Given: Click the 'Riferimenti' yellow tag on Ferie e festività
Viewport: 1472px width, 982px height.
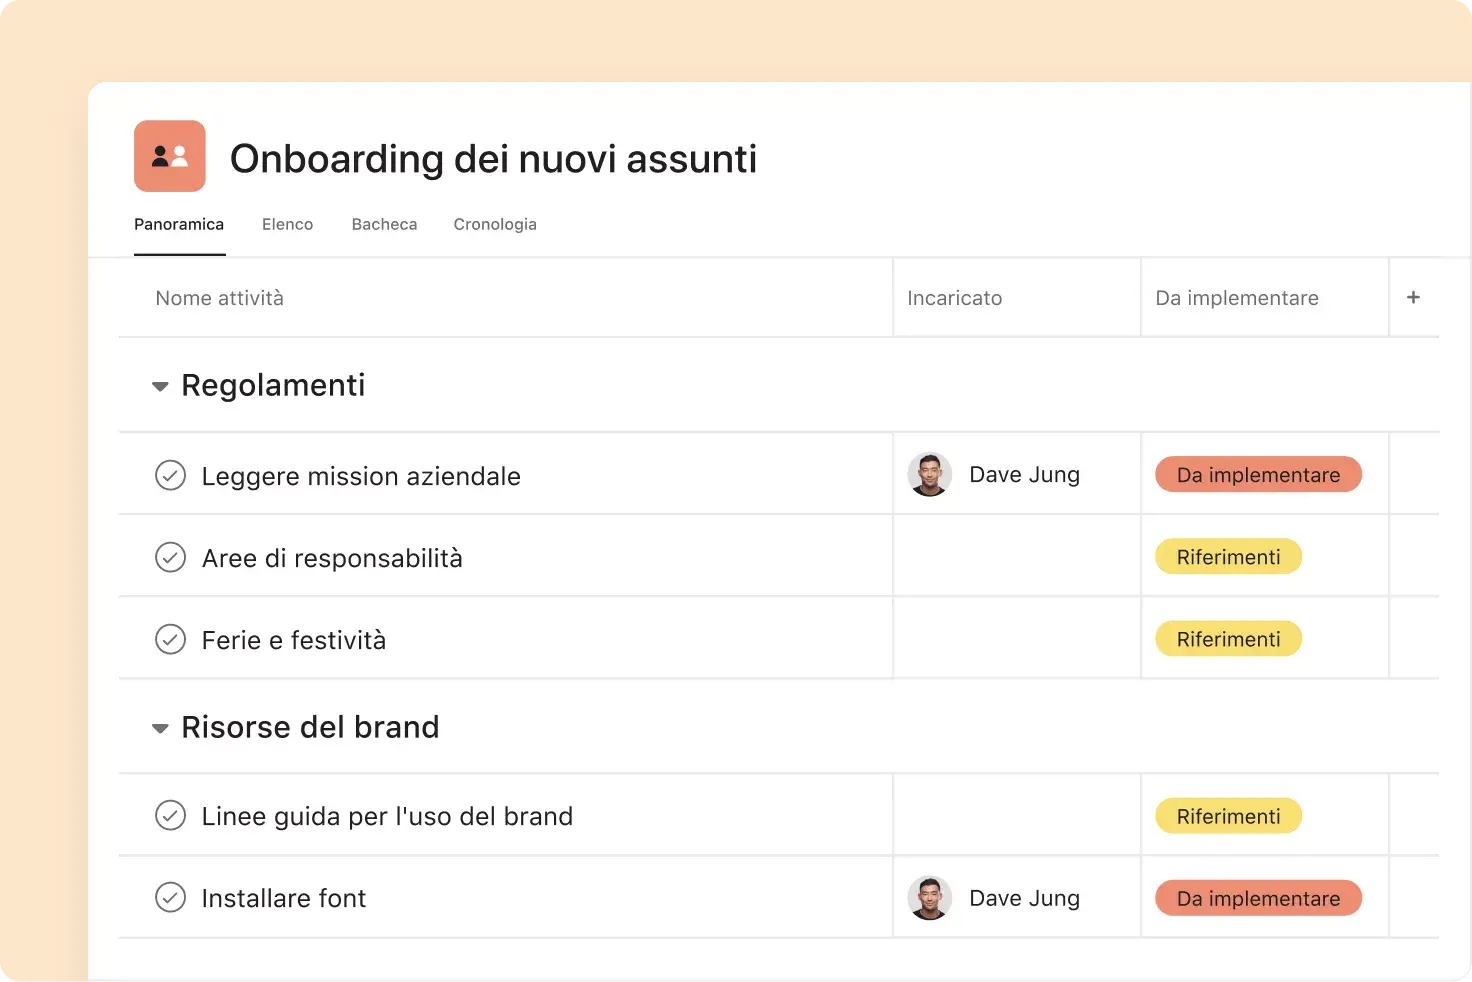Looking at the screenshot, I should (1228, 638).
